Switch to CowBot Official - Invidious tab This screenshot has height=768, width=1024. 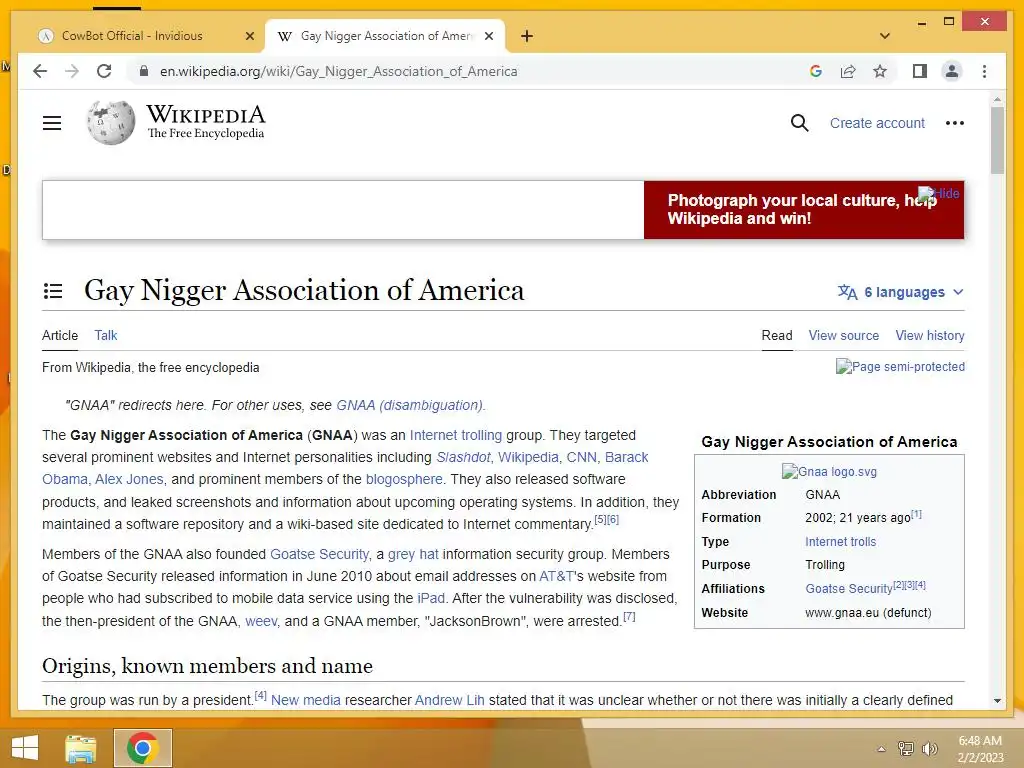point(132,36)
